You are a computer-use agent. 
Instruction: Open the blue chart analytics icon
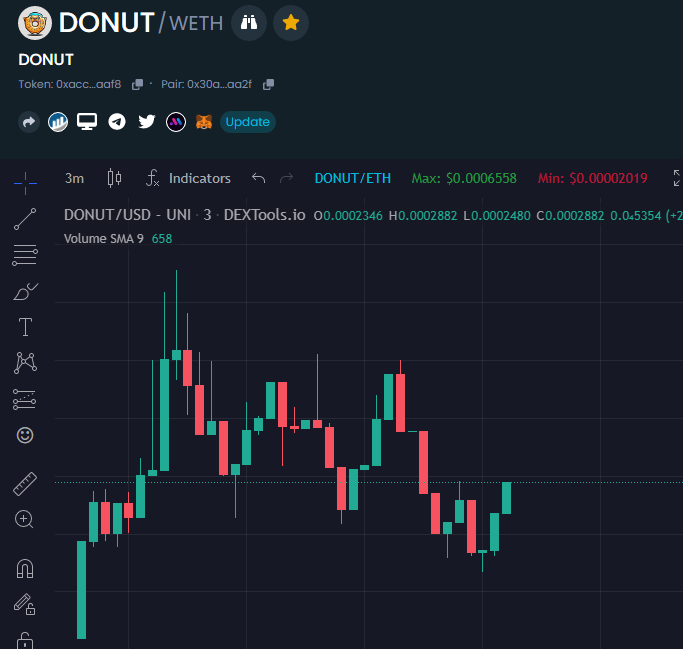click(x=58, y=122)
